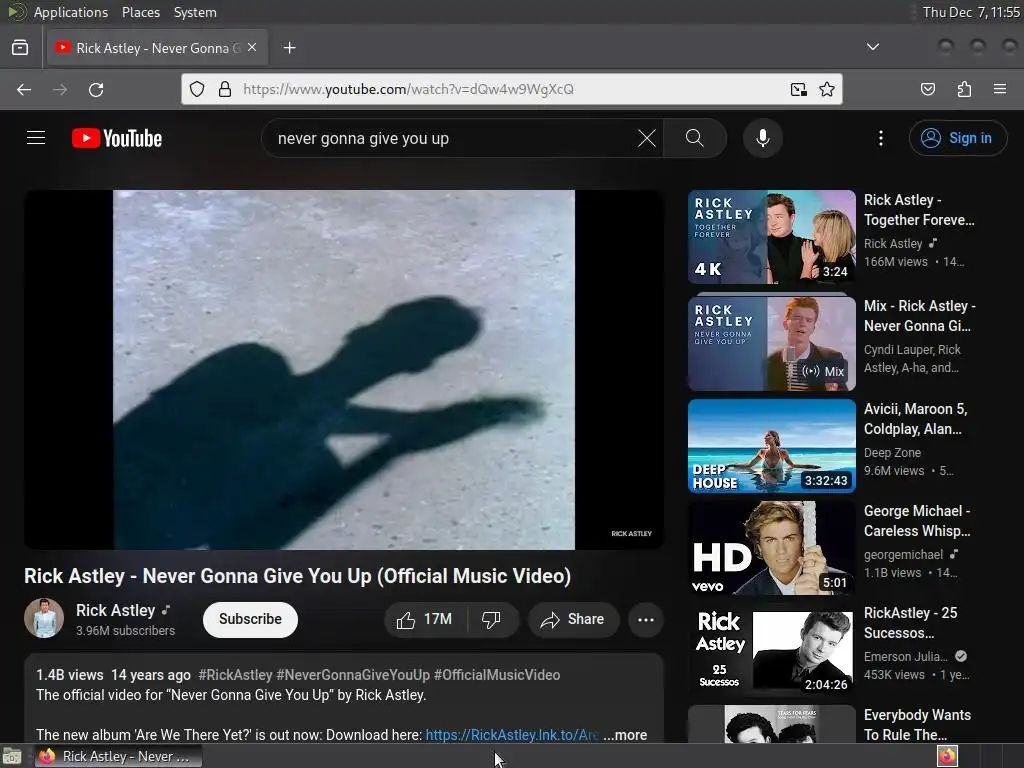Show site security lock info
The image size is (1024, 768).
225,89
